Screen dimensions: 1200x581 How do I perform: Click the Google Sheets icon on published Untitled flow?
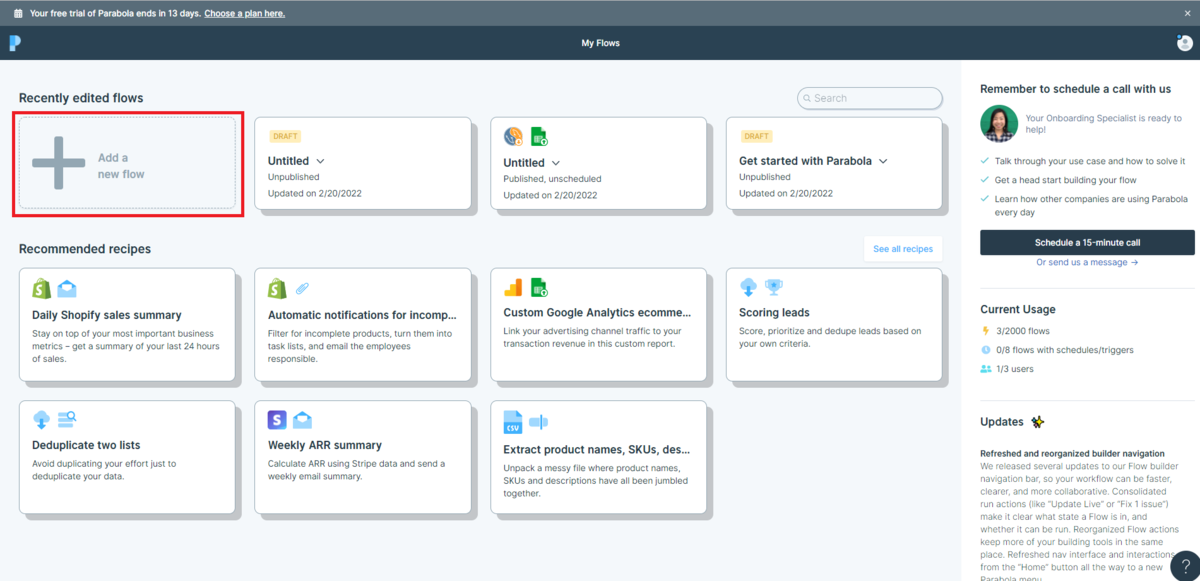click(x=539, y=137)
